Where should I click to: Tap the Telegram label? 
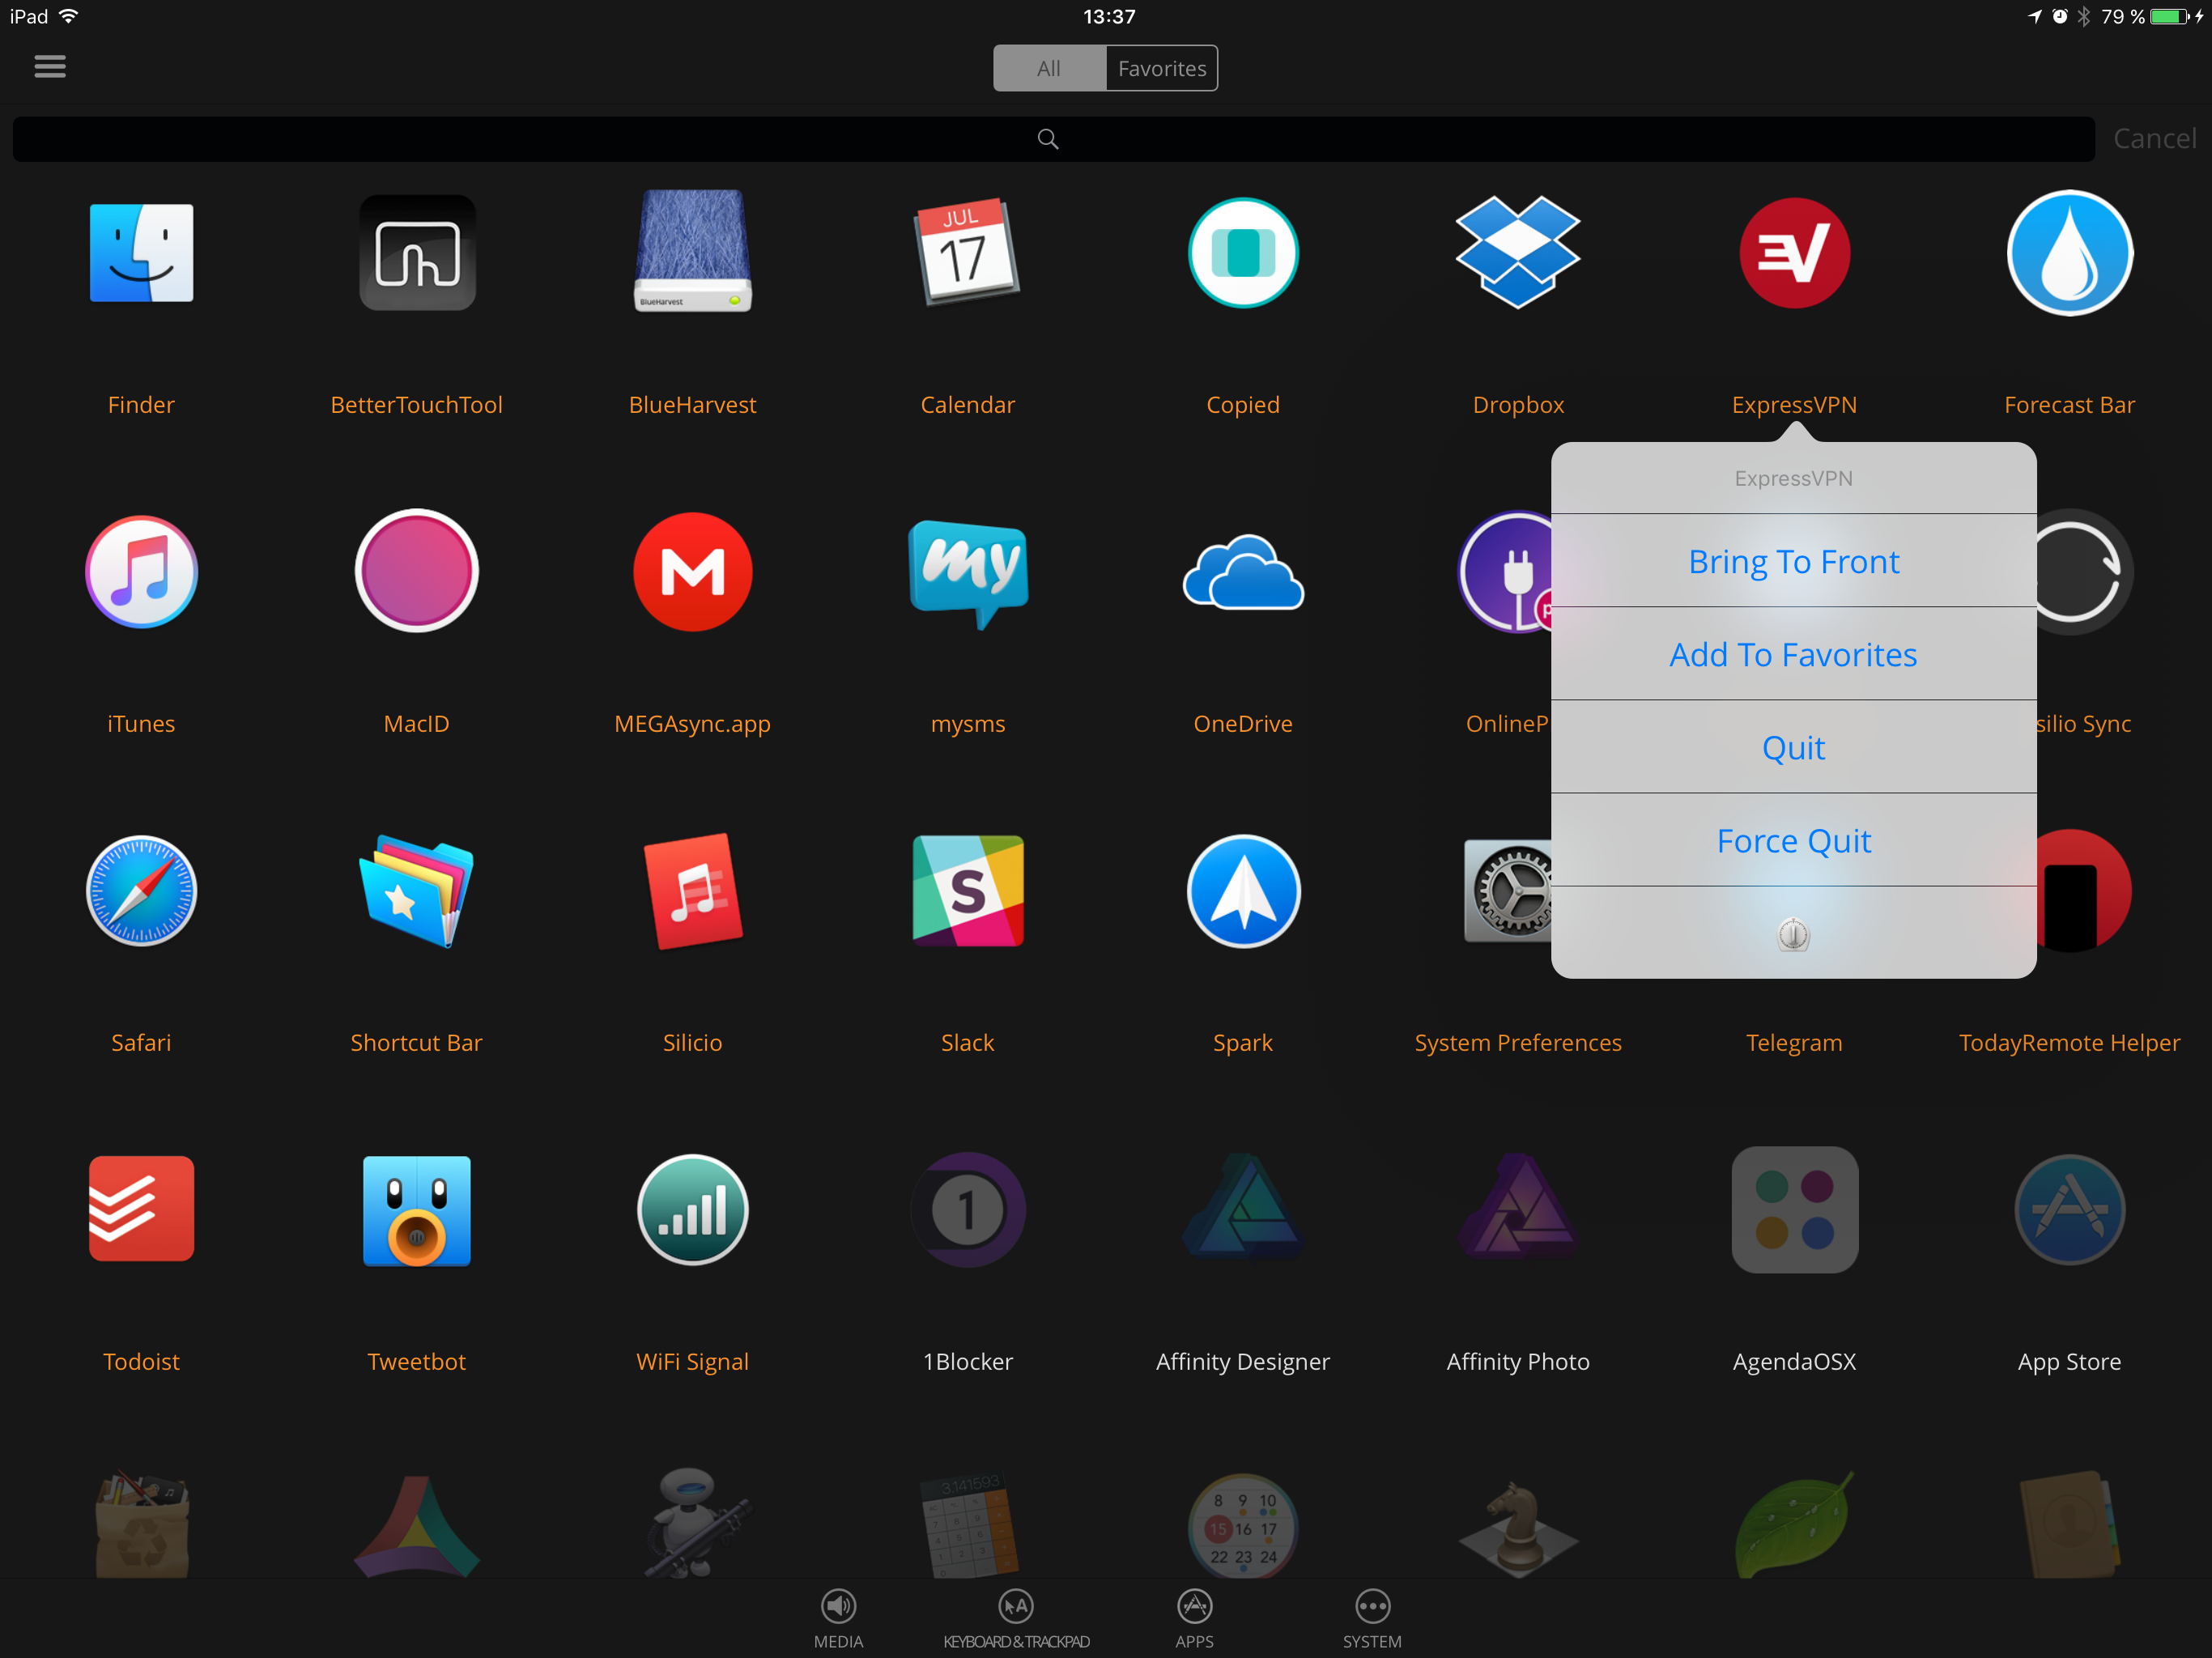coord(1794,1042)
